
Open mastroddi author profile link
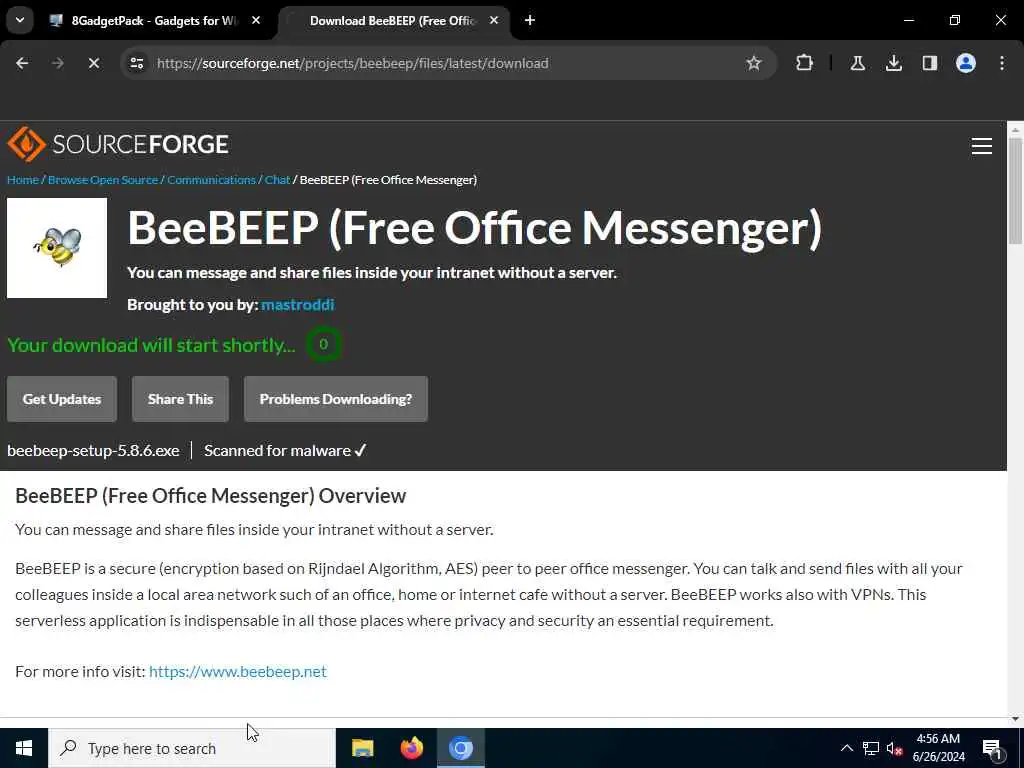coord(297,305)
